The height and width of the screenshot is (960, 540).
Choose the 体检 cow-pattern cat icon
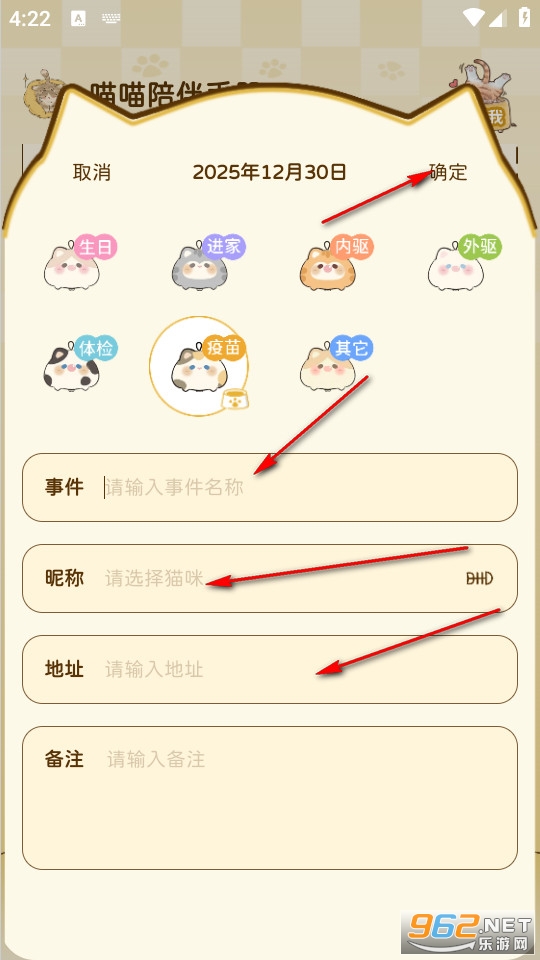tap(80, 363)
